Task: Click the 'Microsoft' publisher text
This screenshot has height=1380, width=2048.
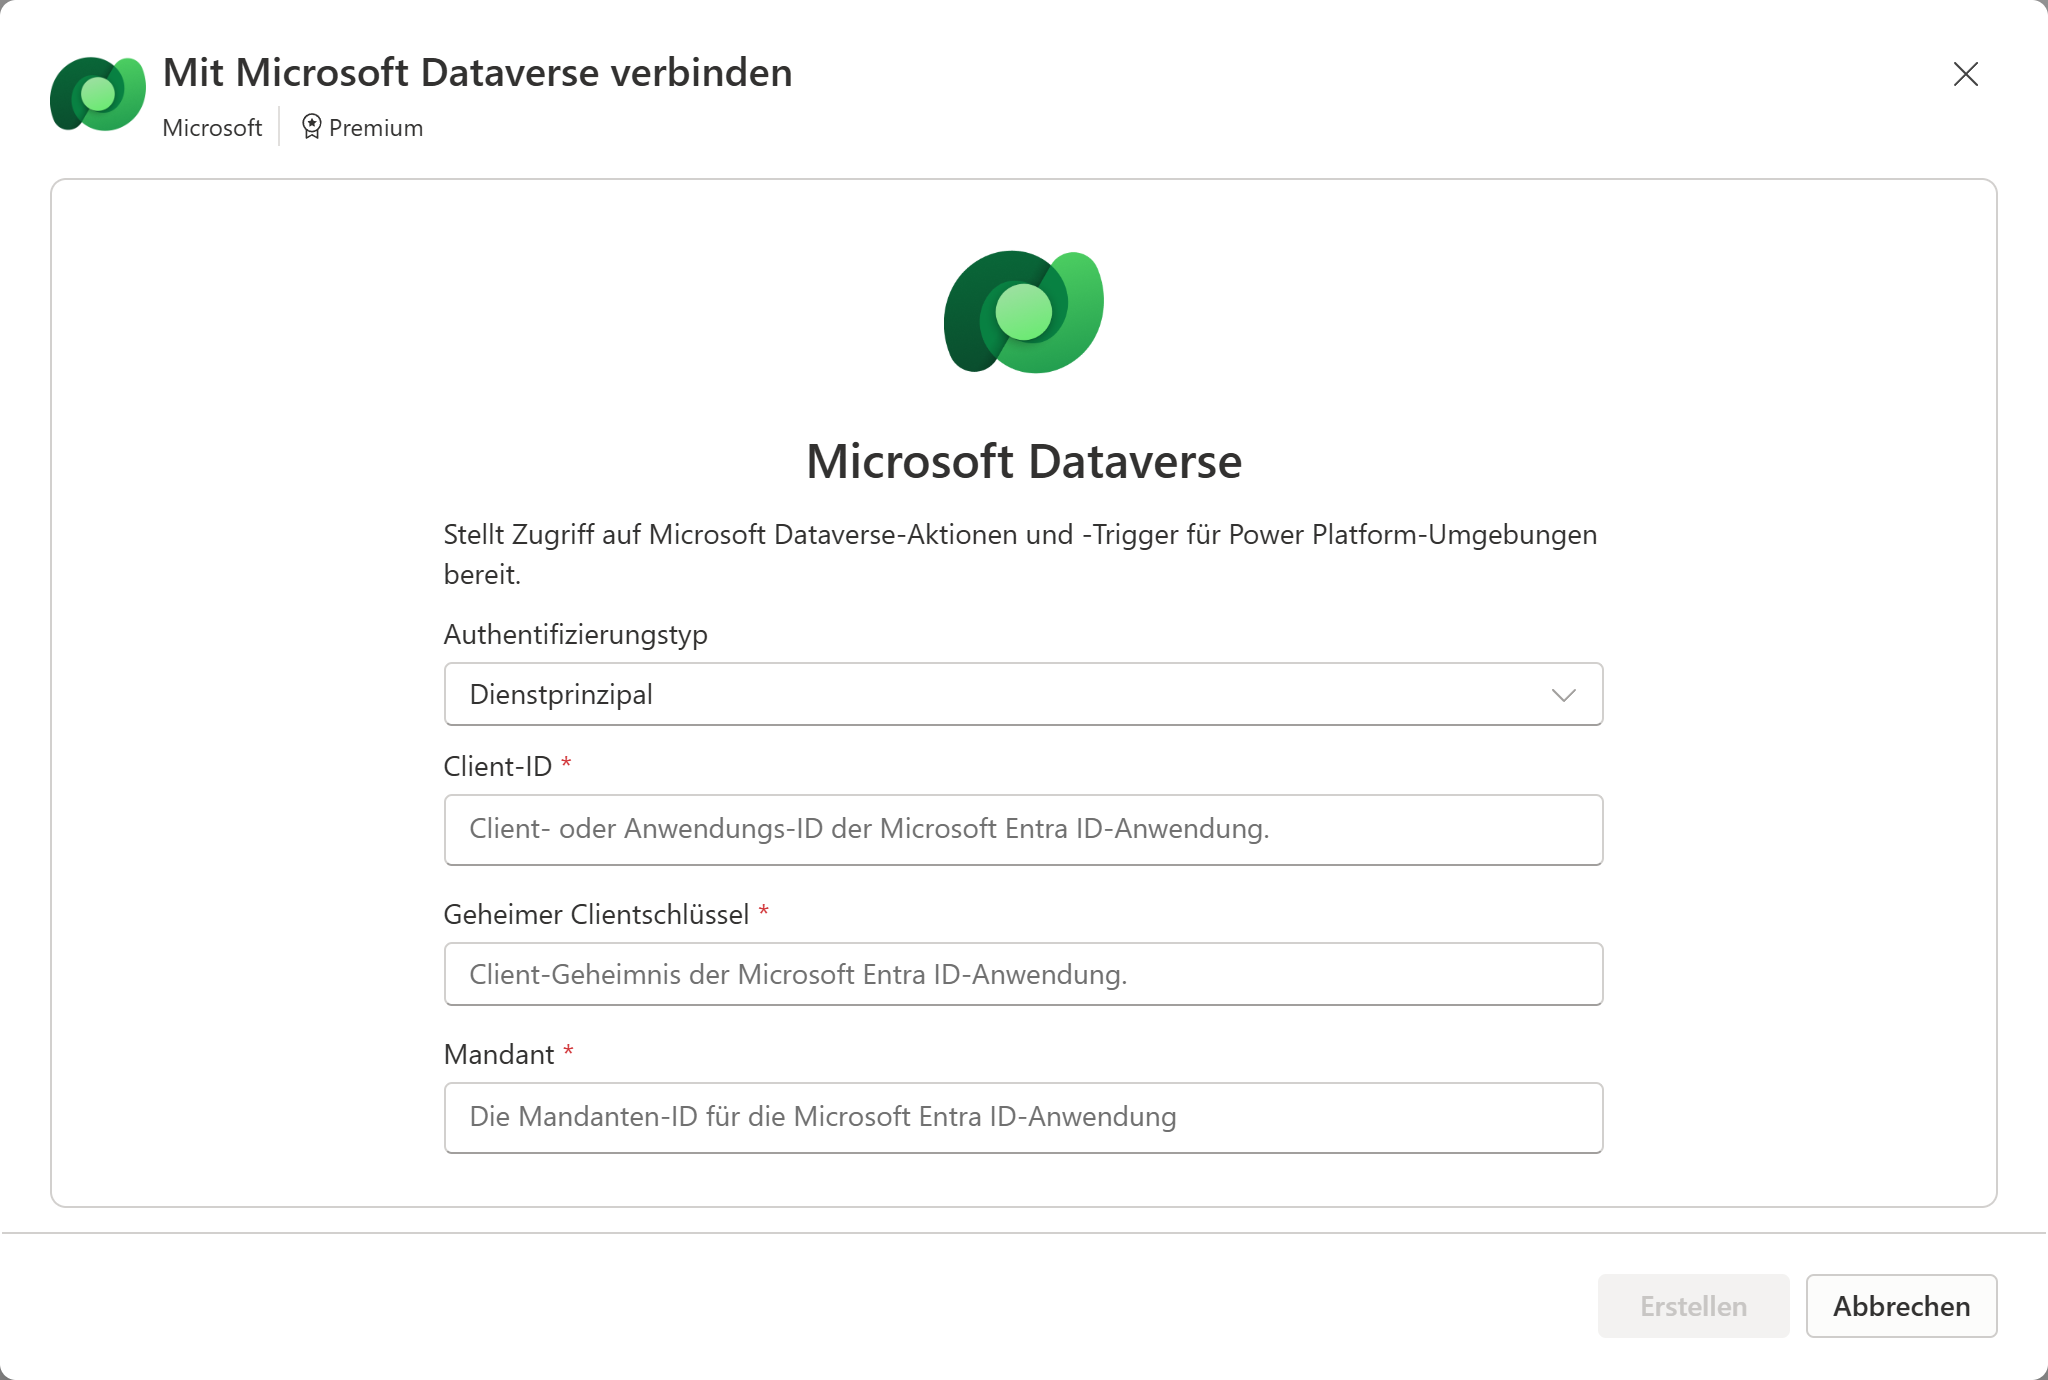Action: 212,128
